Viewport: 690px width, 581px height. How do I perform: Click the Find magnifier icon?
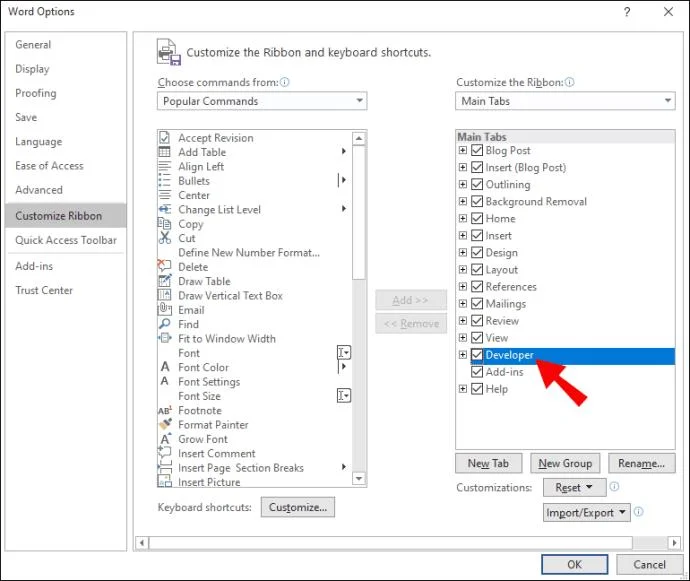[165, 324]
